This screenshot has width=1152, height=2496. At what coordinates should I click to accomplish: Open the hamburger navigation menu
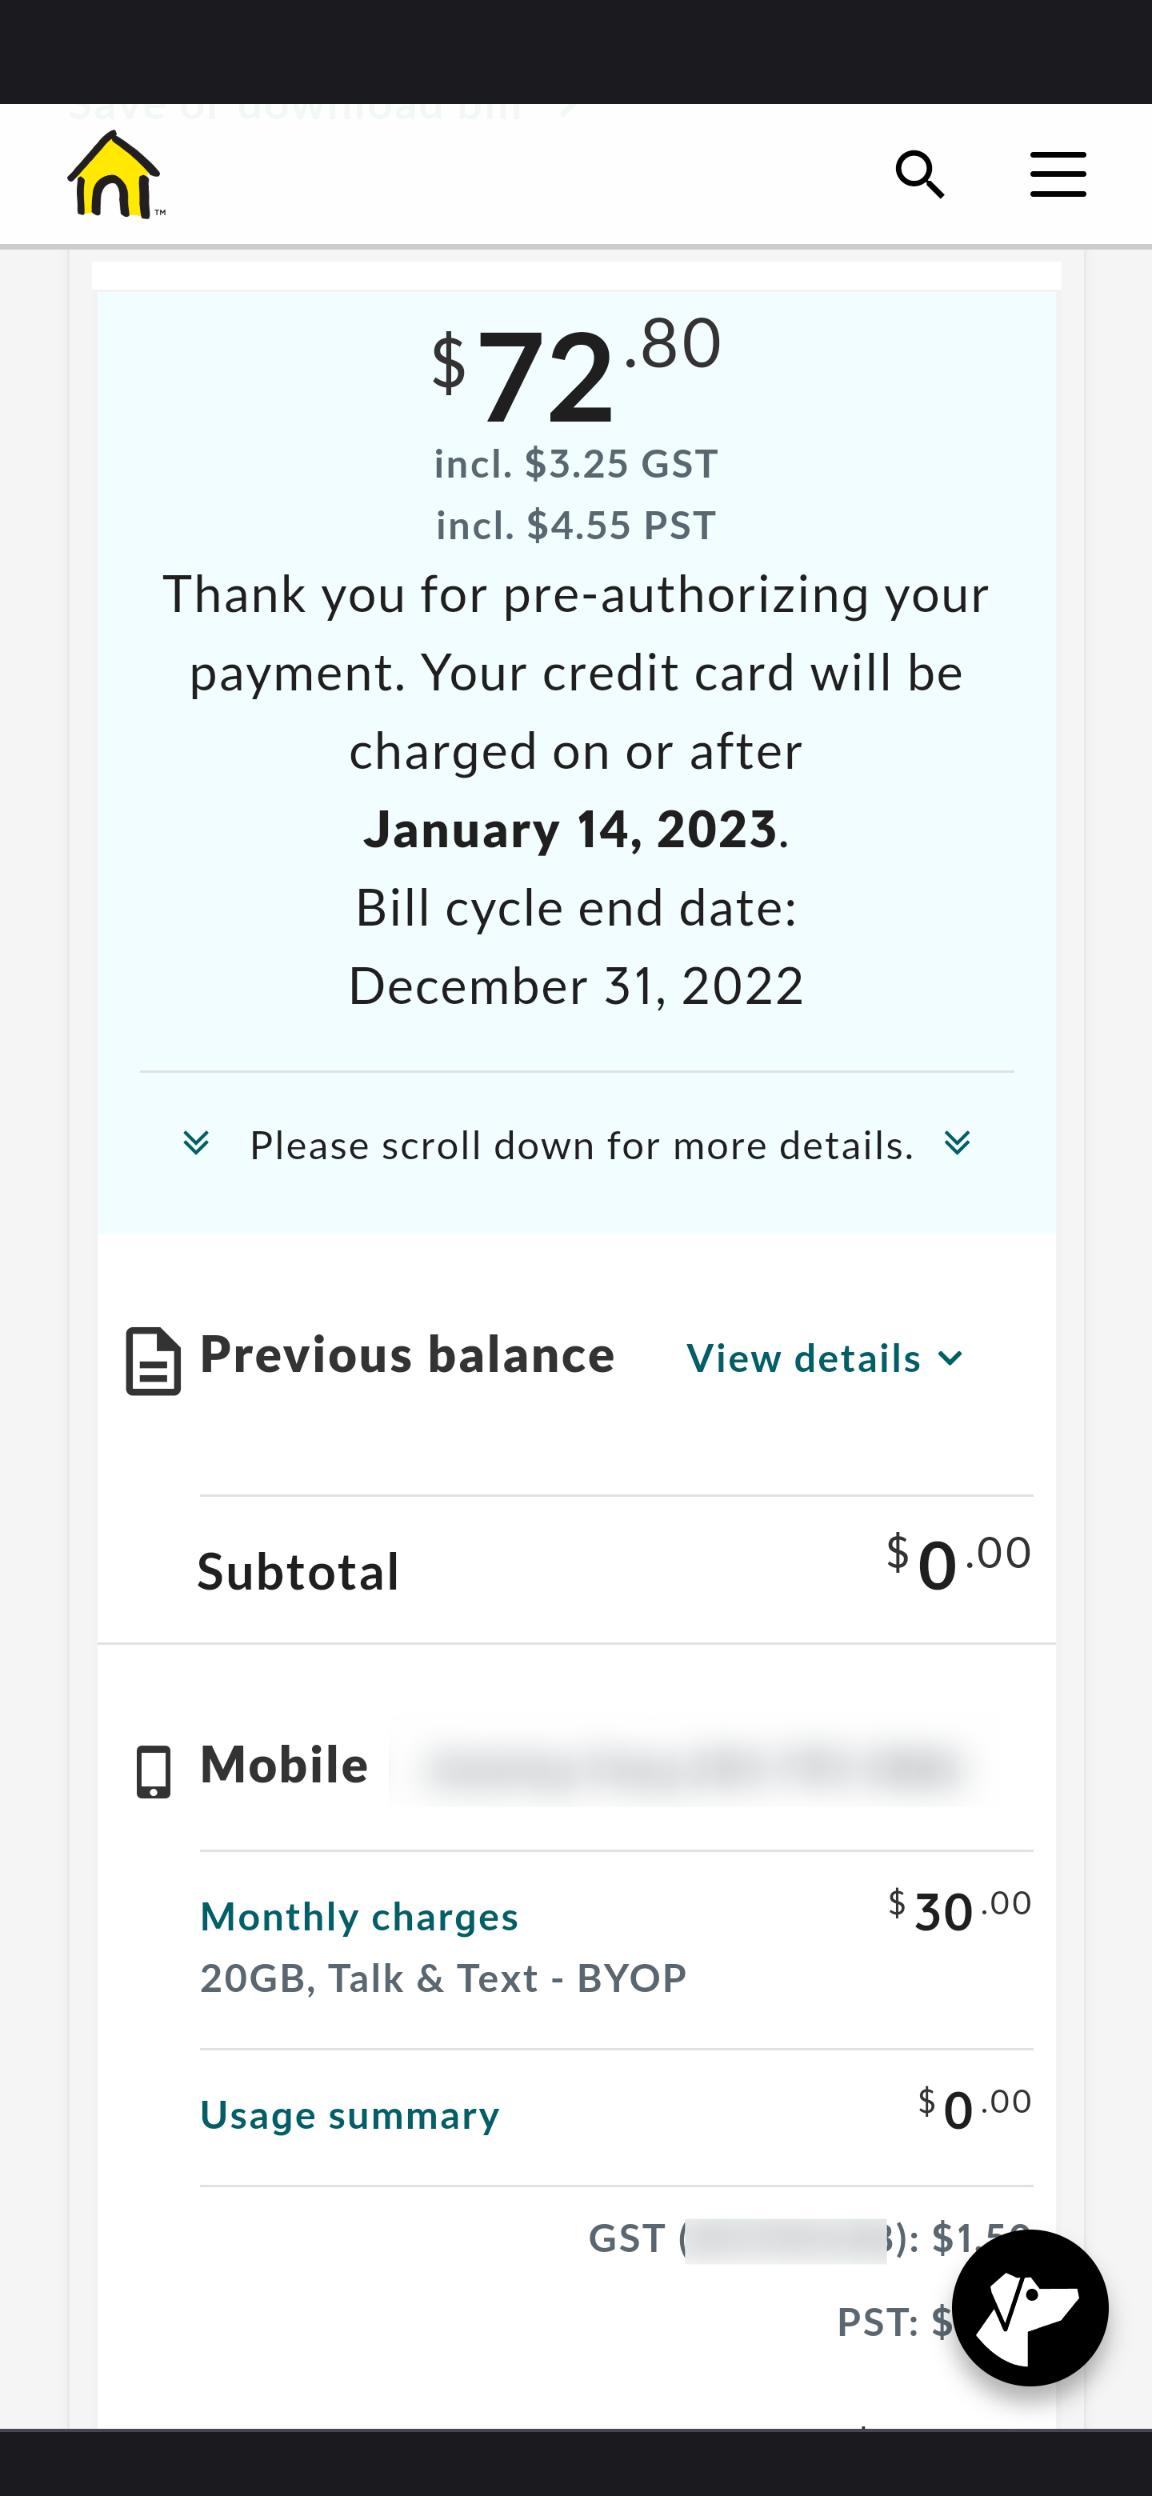pyautogui.click(x=1058, y=175)
